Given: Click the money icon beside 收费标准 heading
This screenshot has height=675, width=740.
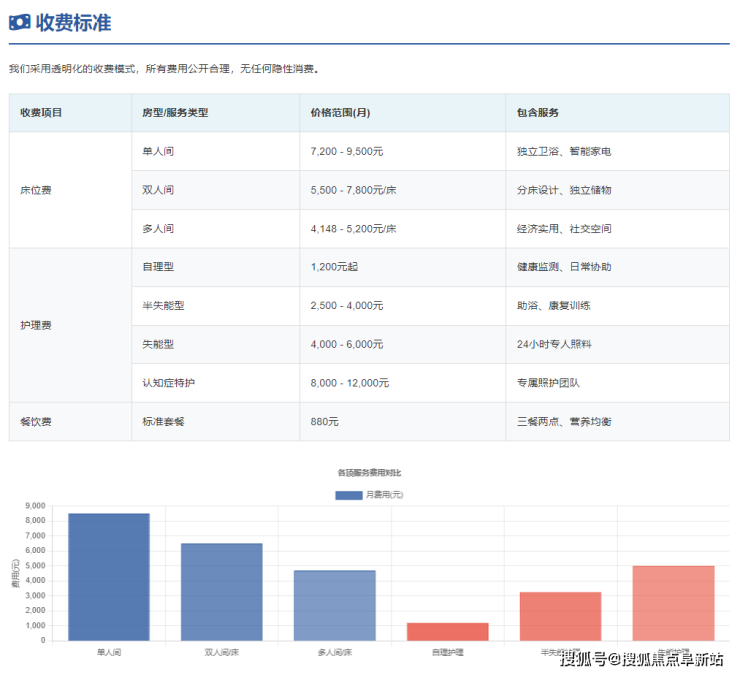Looking at the screenshot, I should (x=19, y=21).
